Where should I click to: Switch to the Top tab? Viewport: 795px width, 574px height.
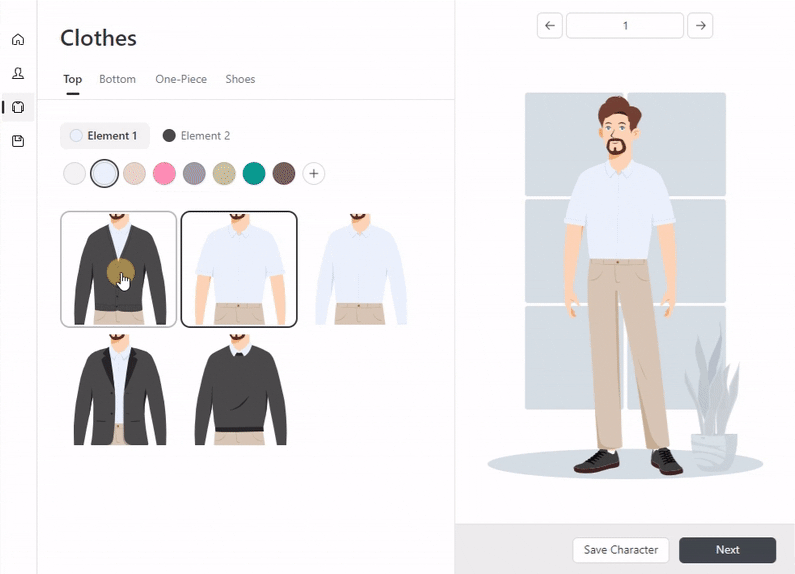[73, 79]
